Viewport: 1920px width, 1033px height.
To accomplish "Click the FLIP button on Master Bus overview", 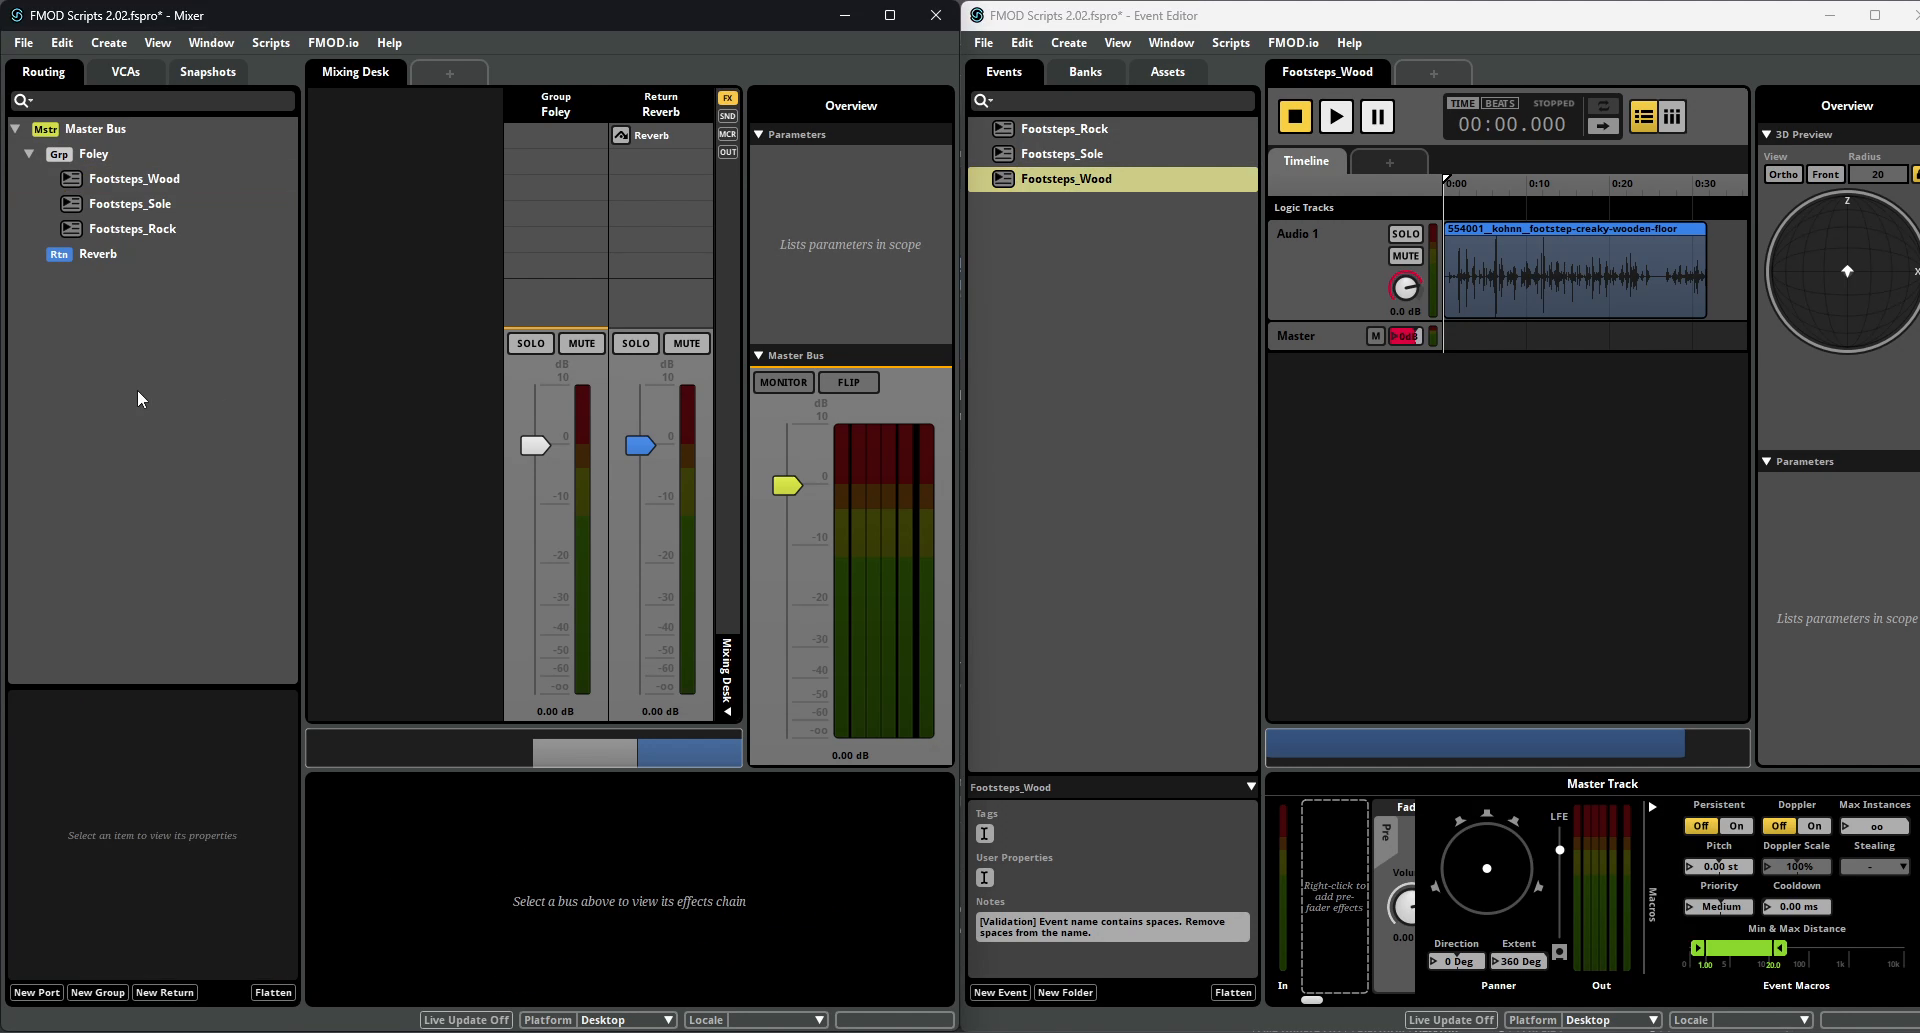I will coord(848,383).
